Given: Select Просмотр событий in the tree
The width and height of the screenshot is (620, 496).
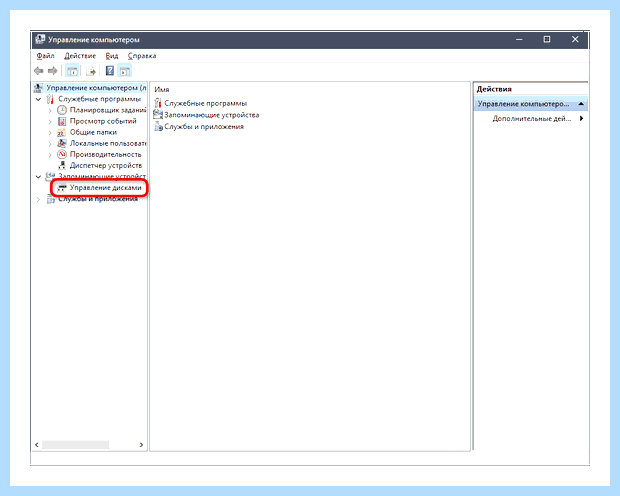Looking at the screenshot, I should tap(103, 121).
